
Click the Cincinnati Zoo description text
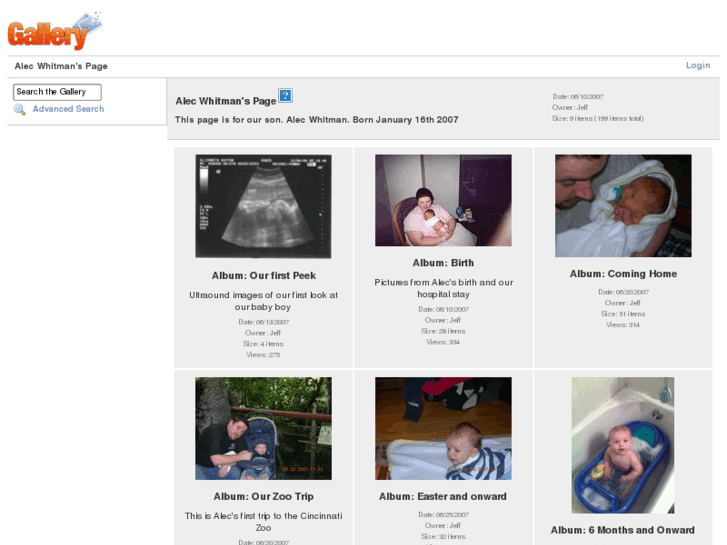(x=263, y=522)
